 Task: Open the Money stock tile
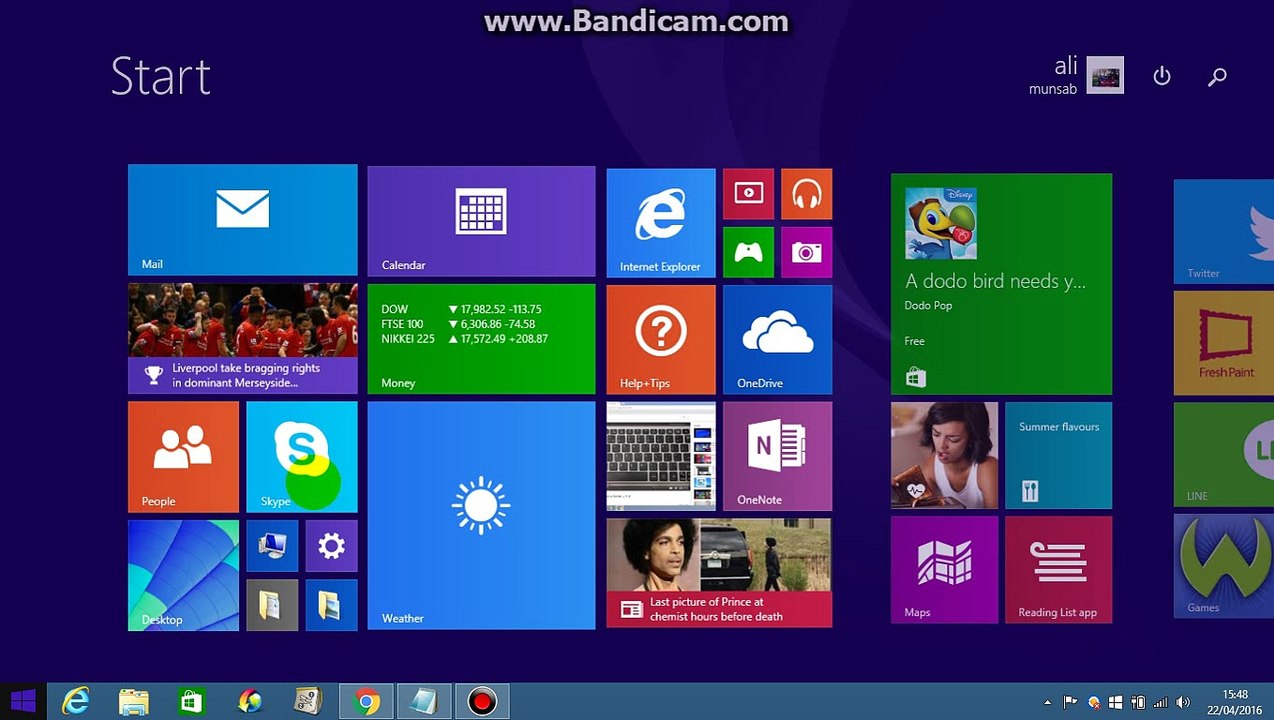481,339
